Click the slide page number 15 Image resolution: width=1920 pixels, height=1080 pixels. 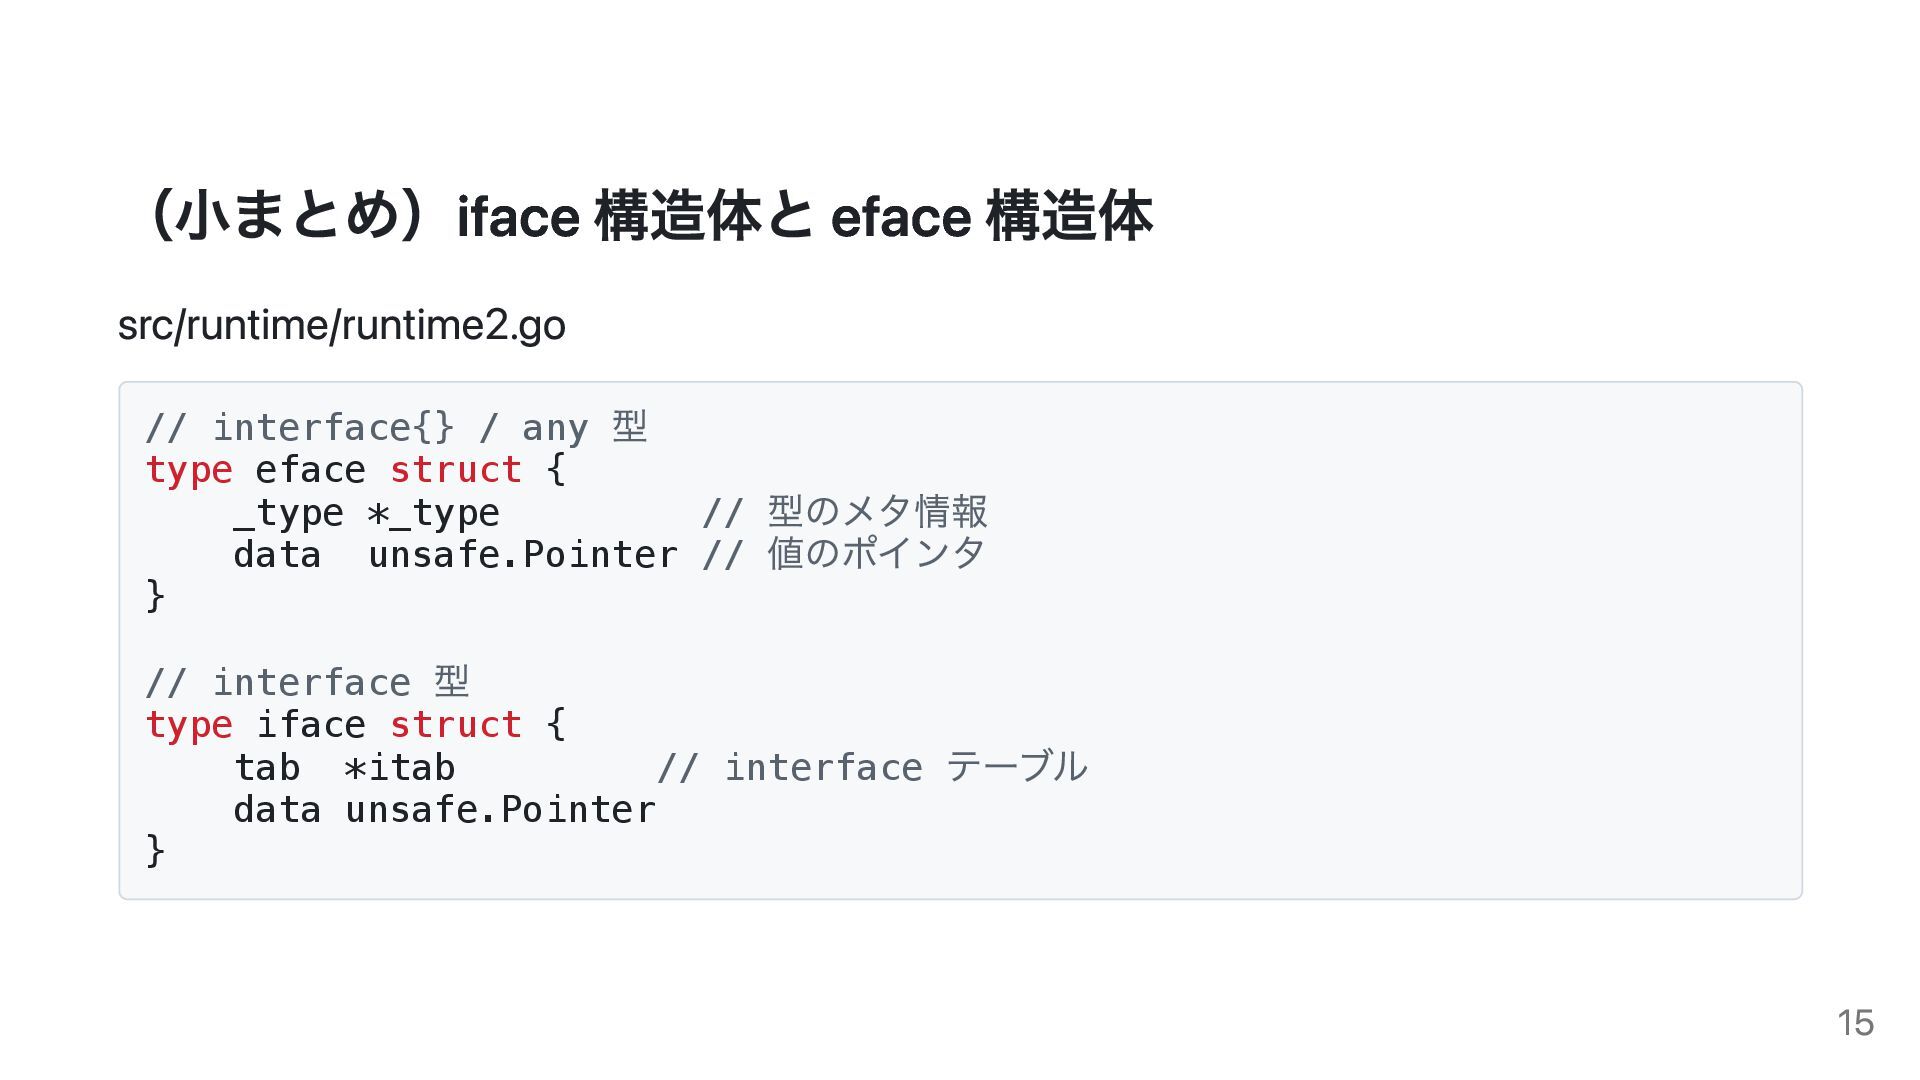1855,1023
